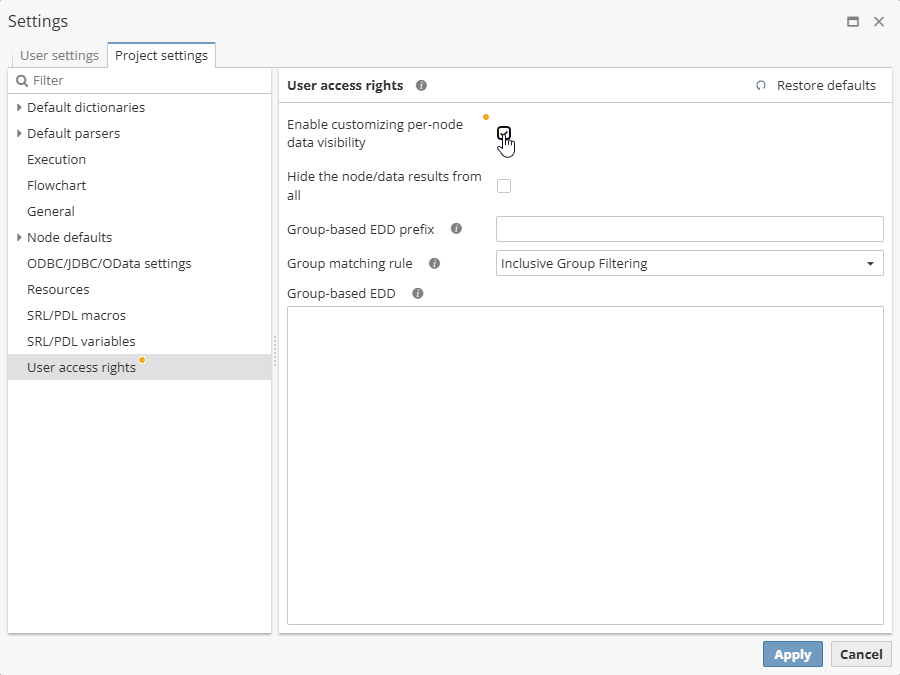
Task: Click the Apply button
Action: point(792,654)
